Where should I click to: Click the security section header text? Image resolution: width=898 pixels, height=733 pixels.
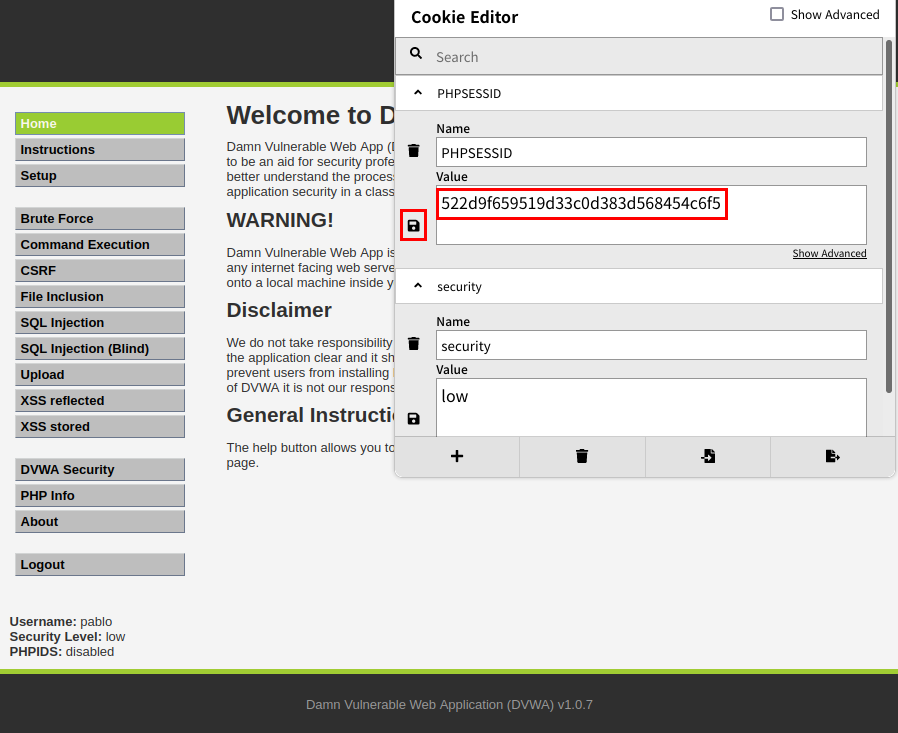[x=459, y=287]
